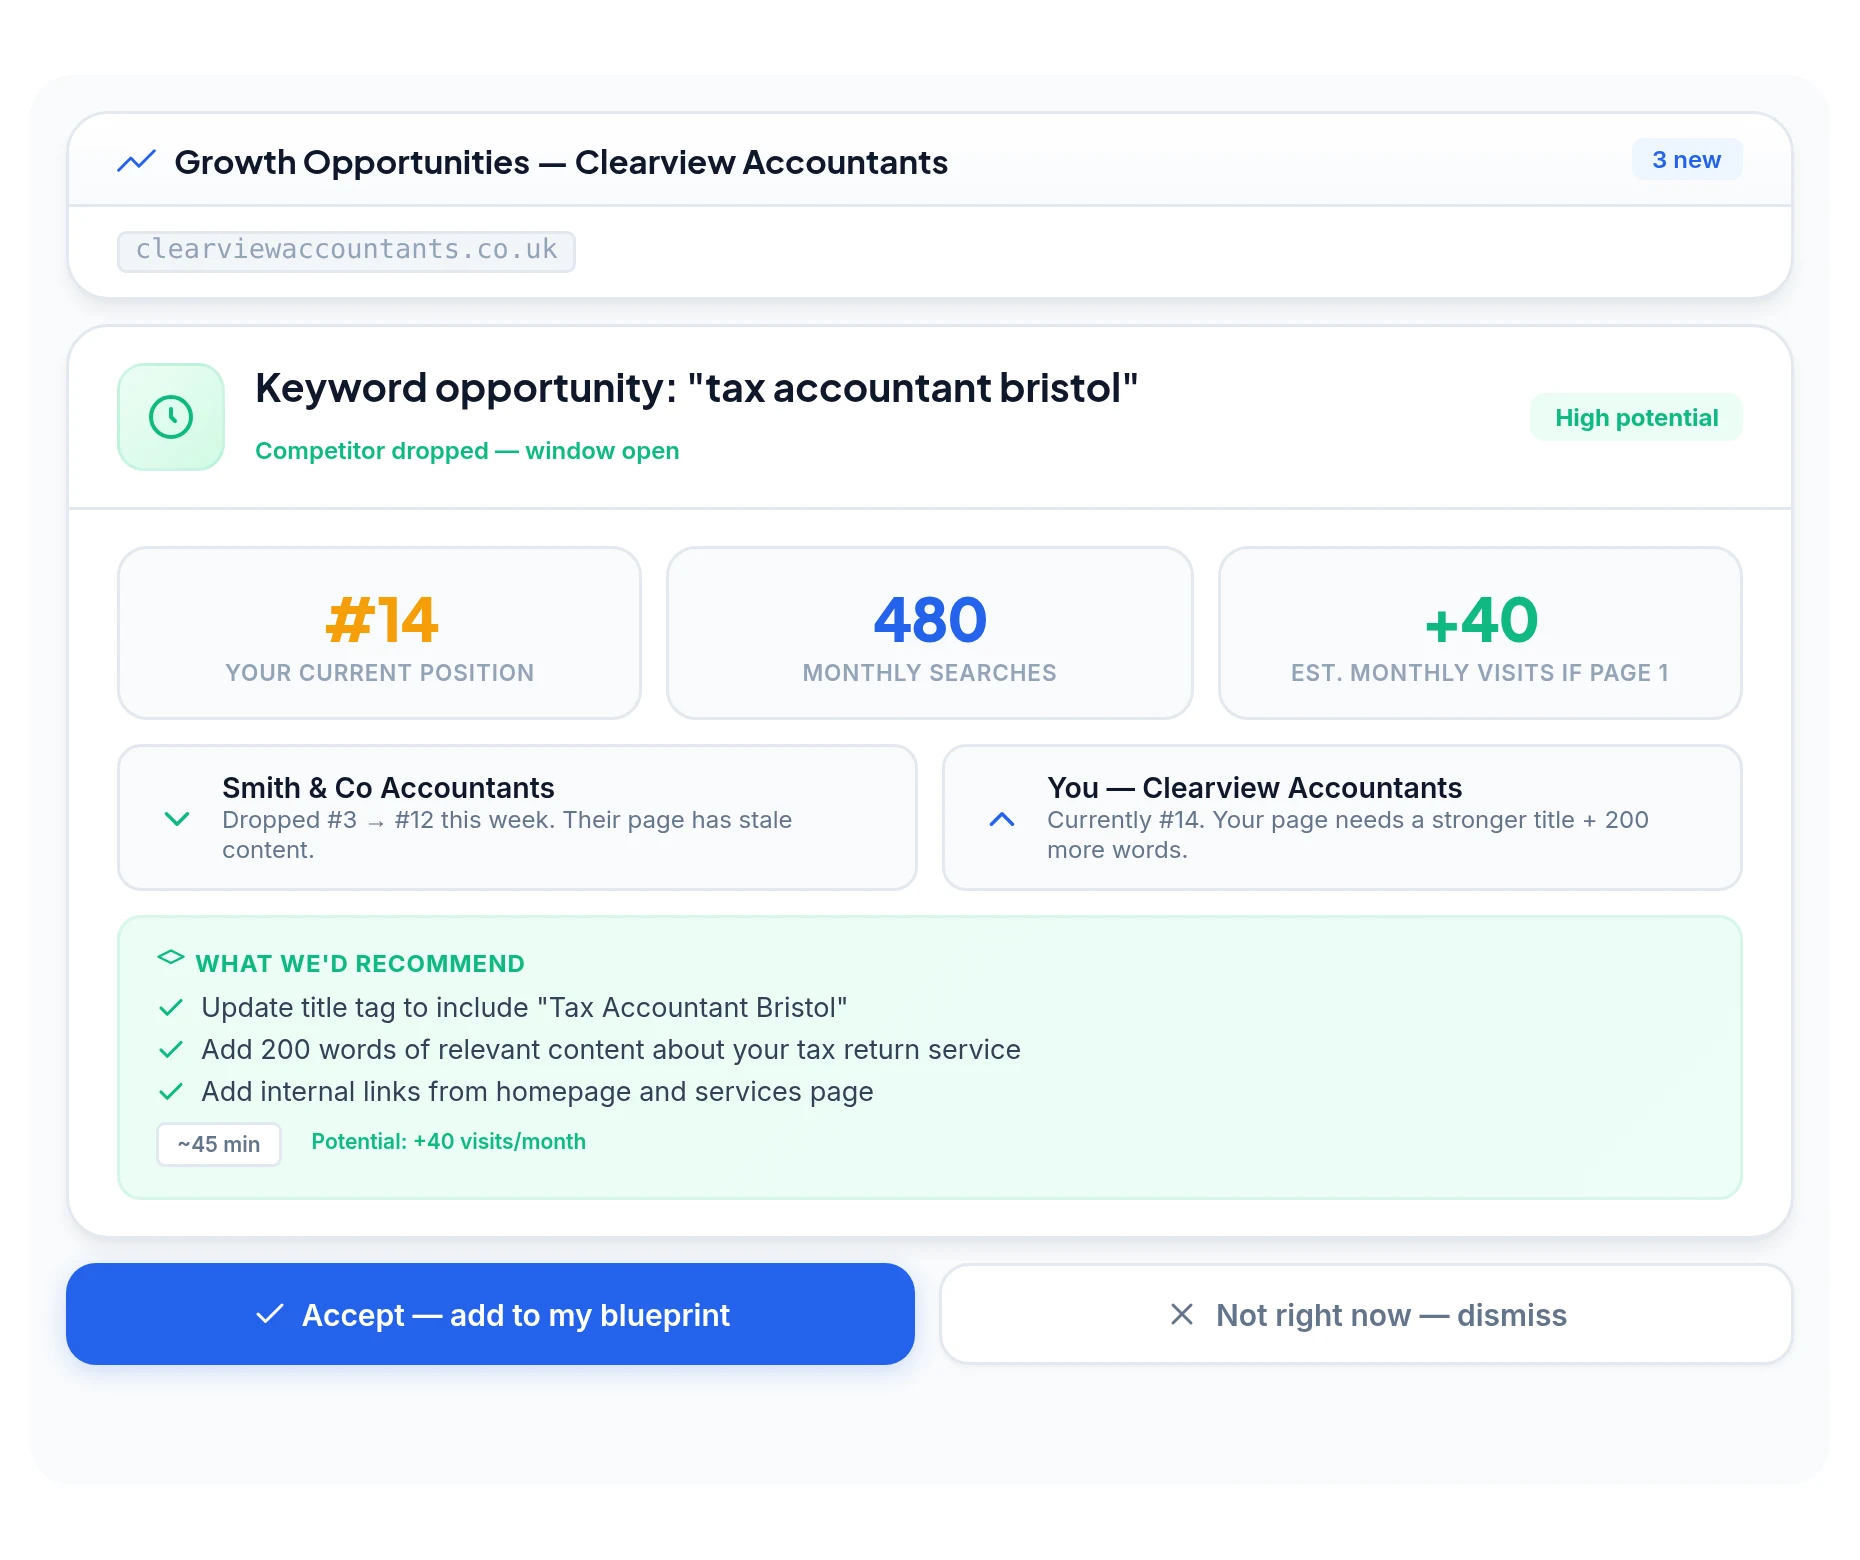Click the ~45 min time estimate chip

tap(219, 1144)
